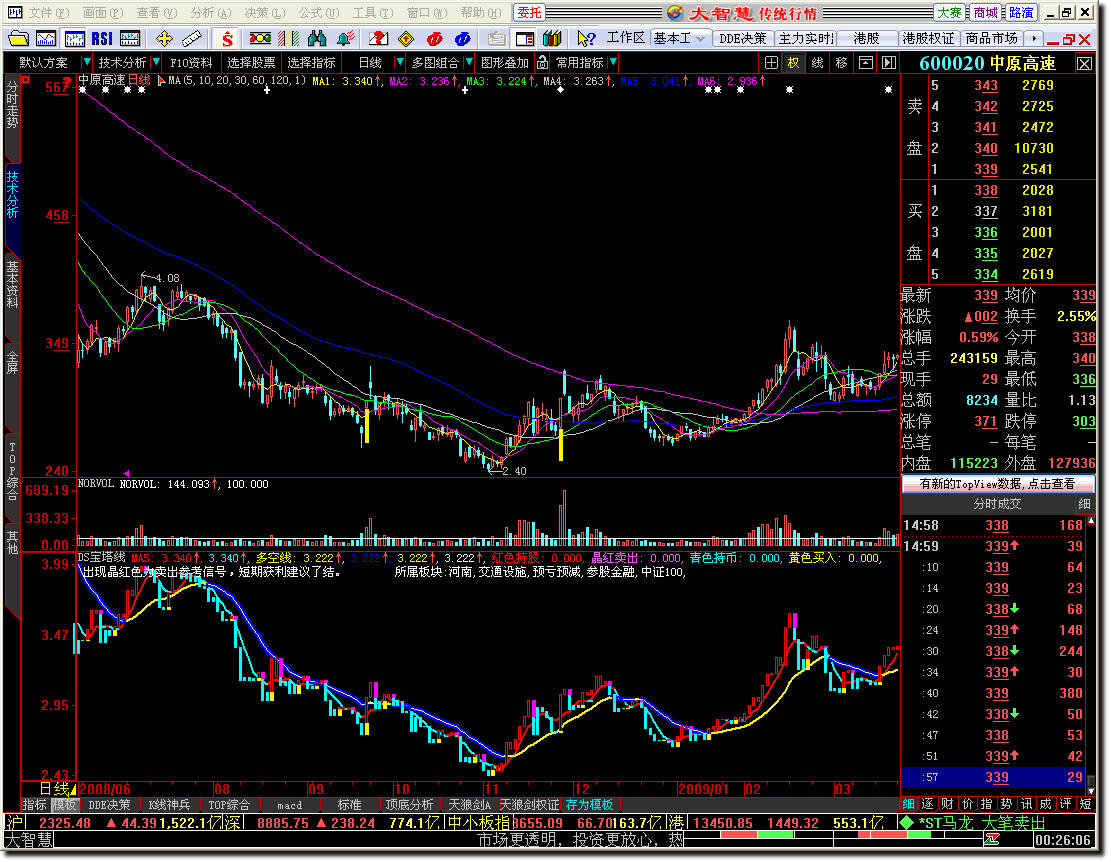Viewport: 1111px width, 862px height.
Task: Switch to the 分时走势 side tab
Action: pos(12,105)
